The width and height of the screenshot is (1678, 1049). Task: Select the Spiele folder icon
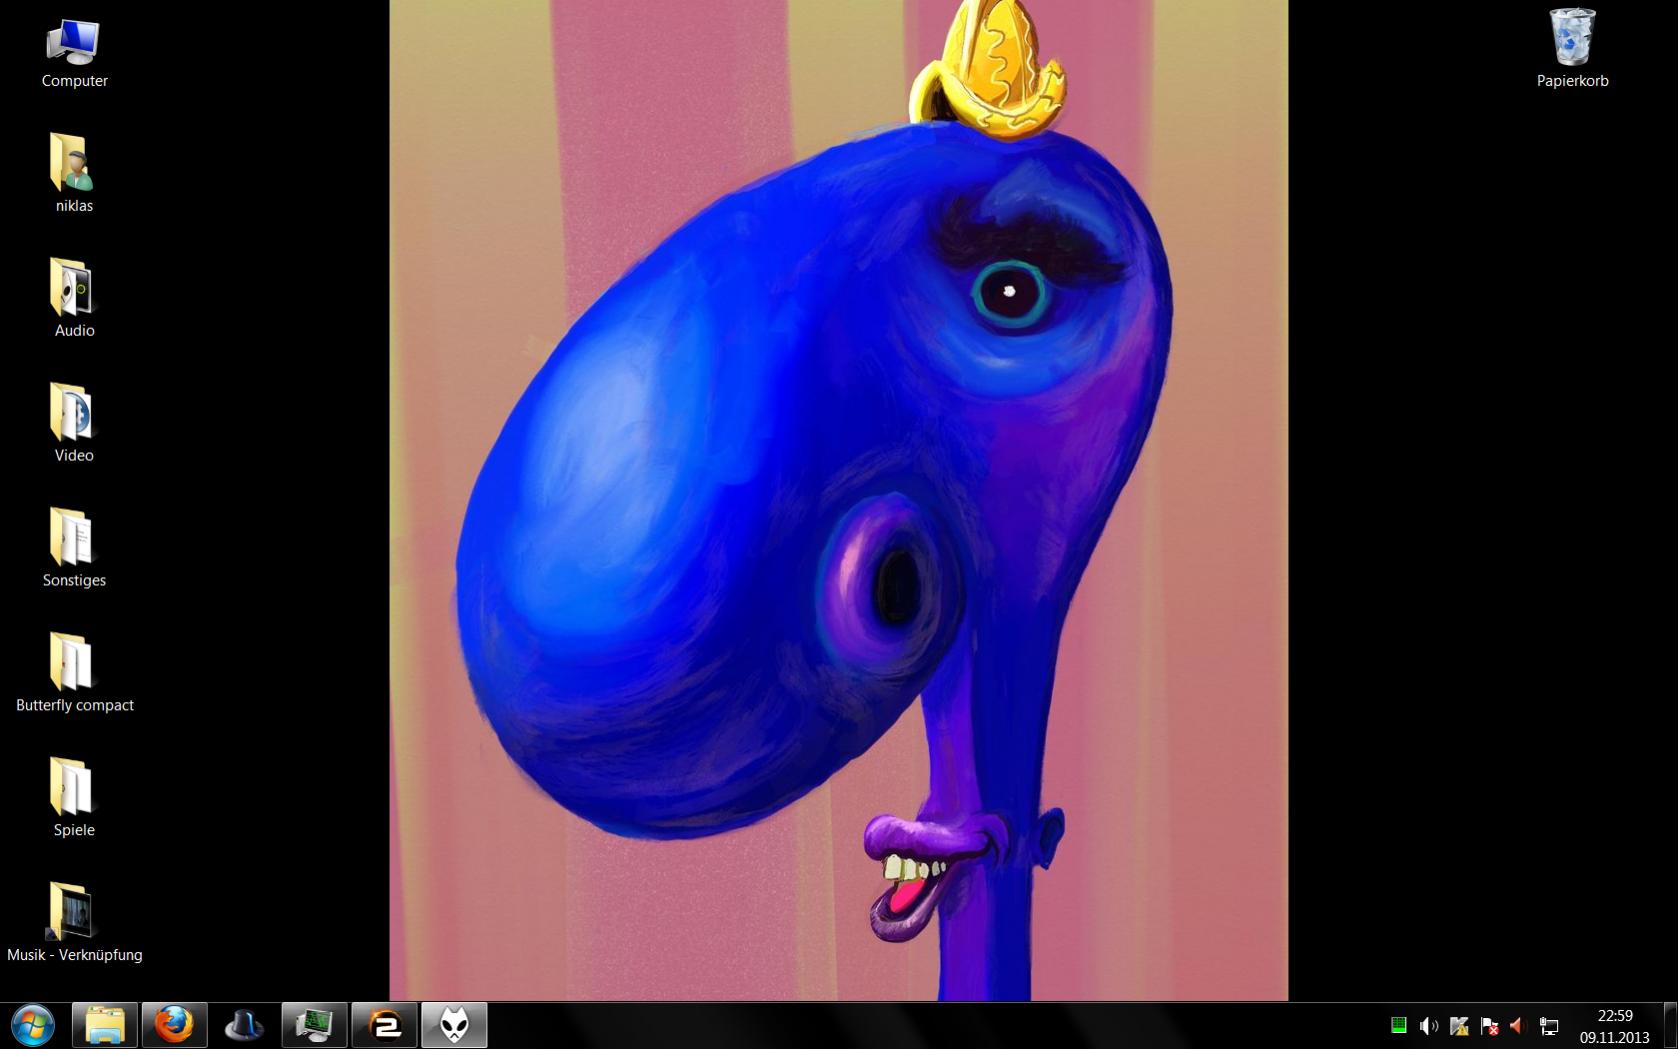74,799
